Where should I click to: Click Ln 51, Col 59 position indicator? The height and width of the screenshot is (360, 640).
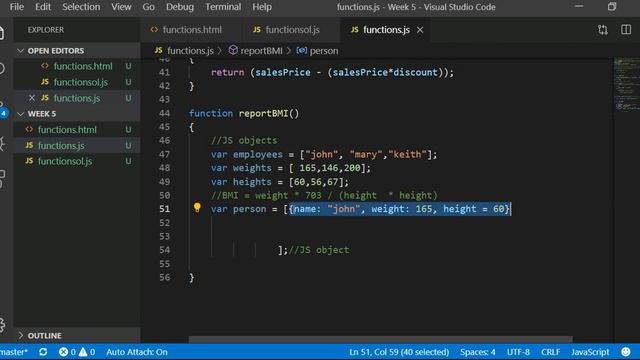point(399,352)
